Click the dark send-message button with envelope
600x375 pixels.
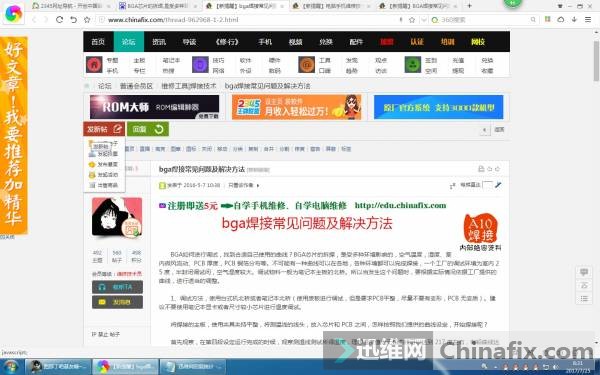[117, 302]
